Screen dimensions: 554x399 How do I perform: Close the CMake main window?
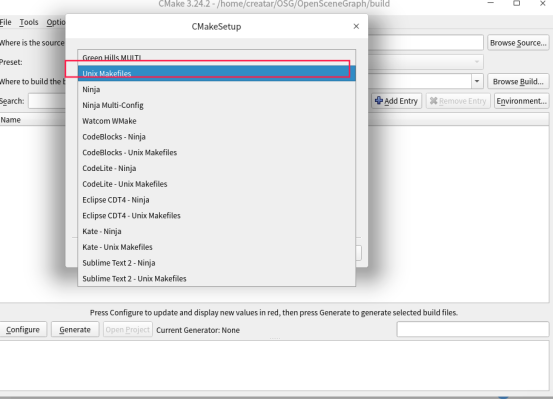[x=543, y=3]
